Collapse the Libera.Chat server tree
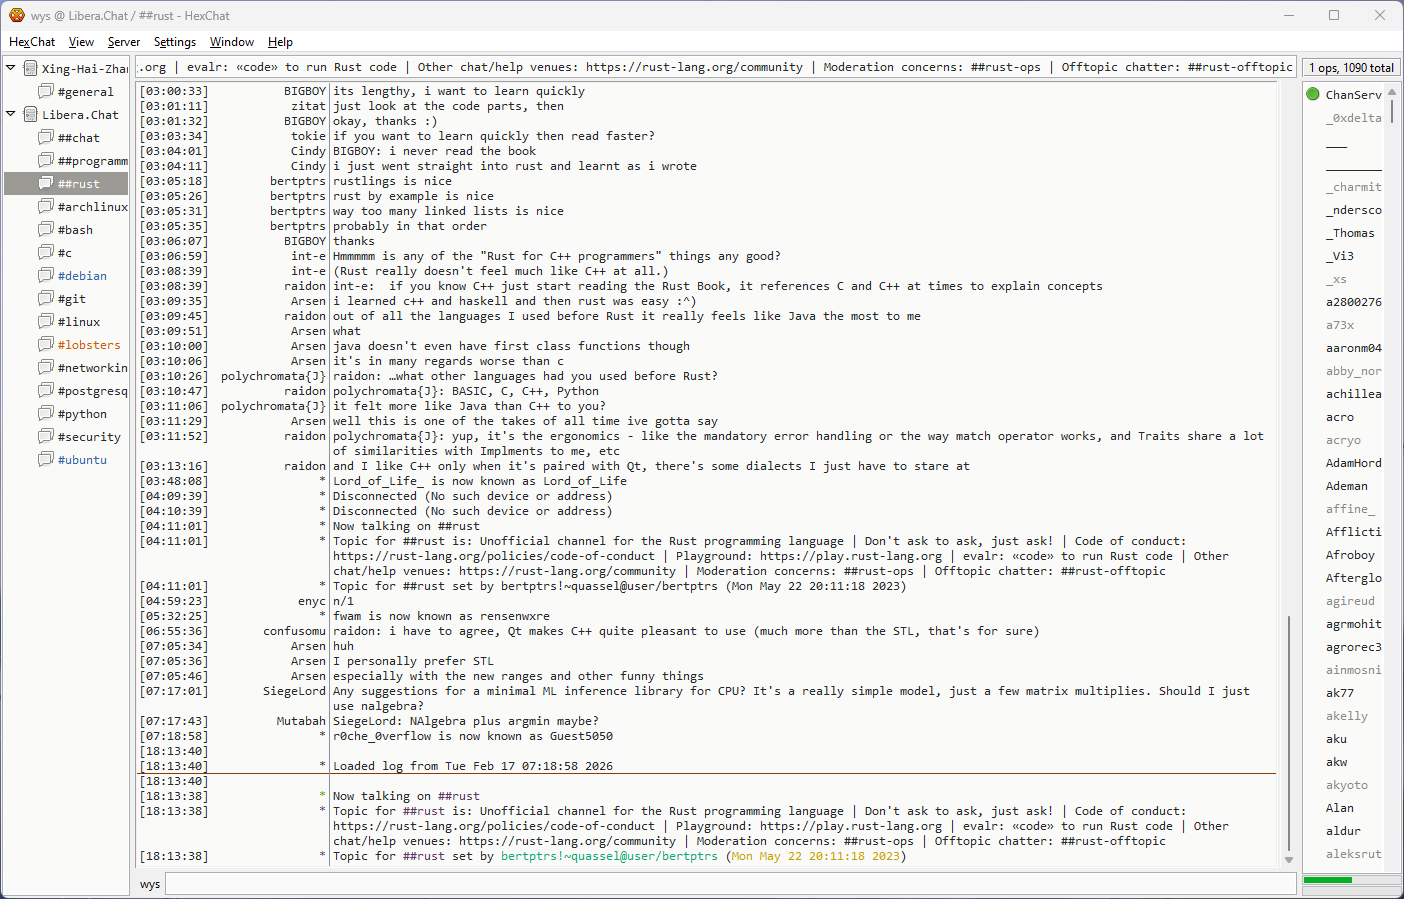The height and width of the screenshot is (899, 1404). (11, 114)
